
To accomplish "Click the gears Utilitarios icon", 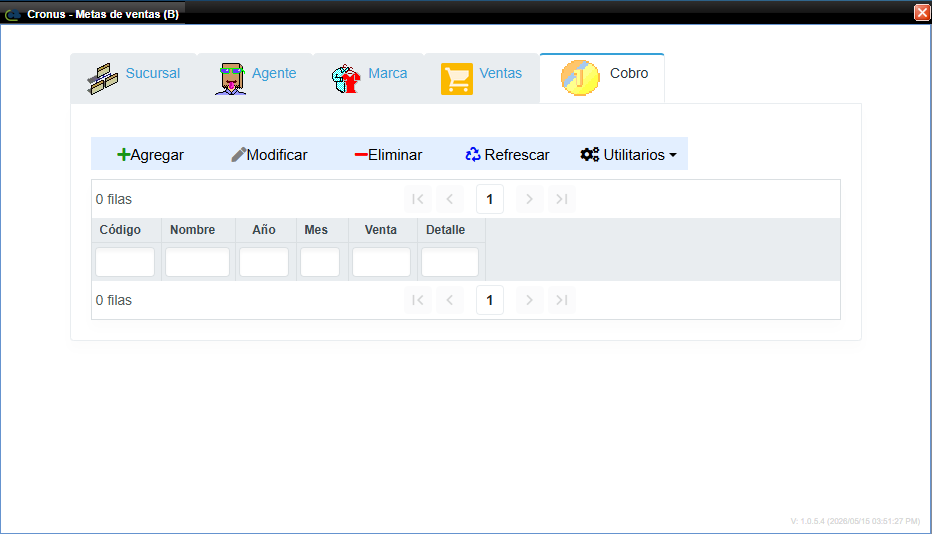I will point(590,155).
